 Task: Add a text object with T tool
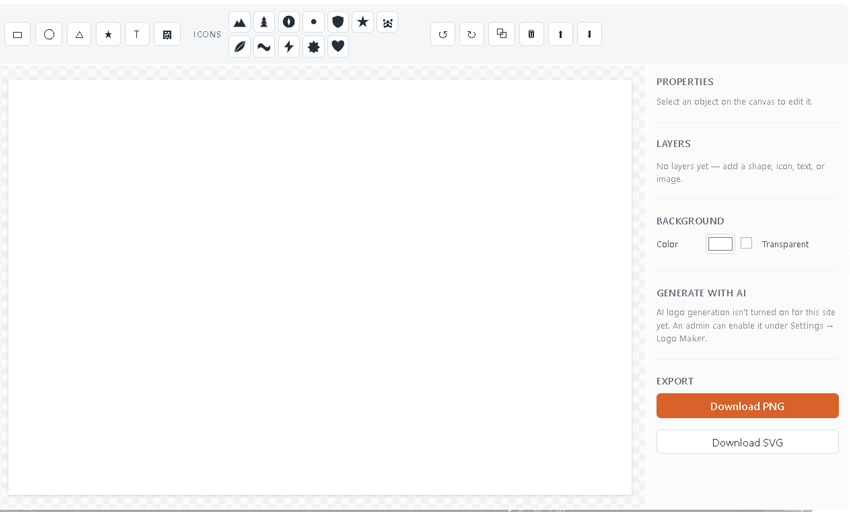pyautogui.click(x=137, y=34)
